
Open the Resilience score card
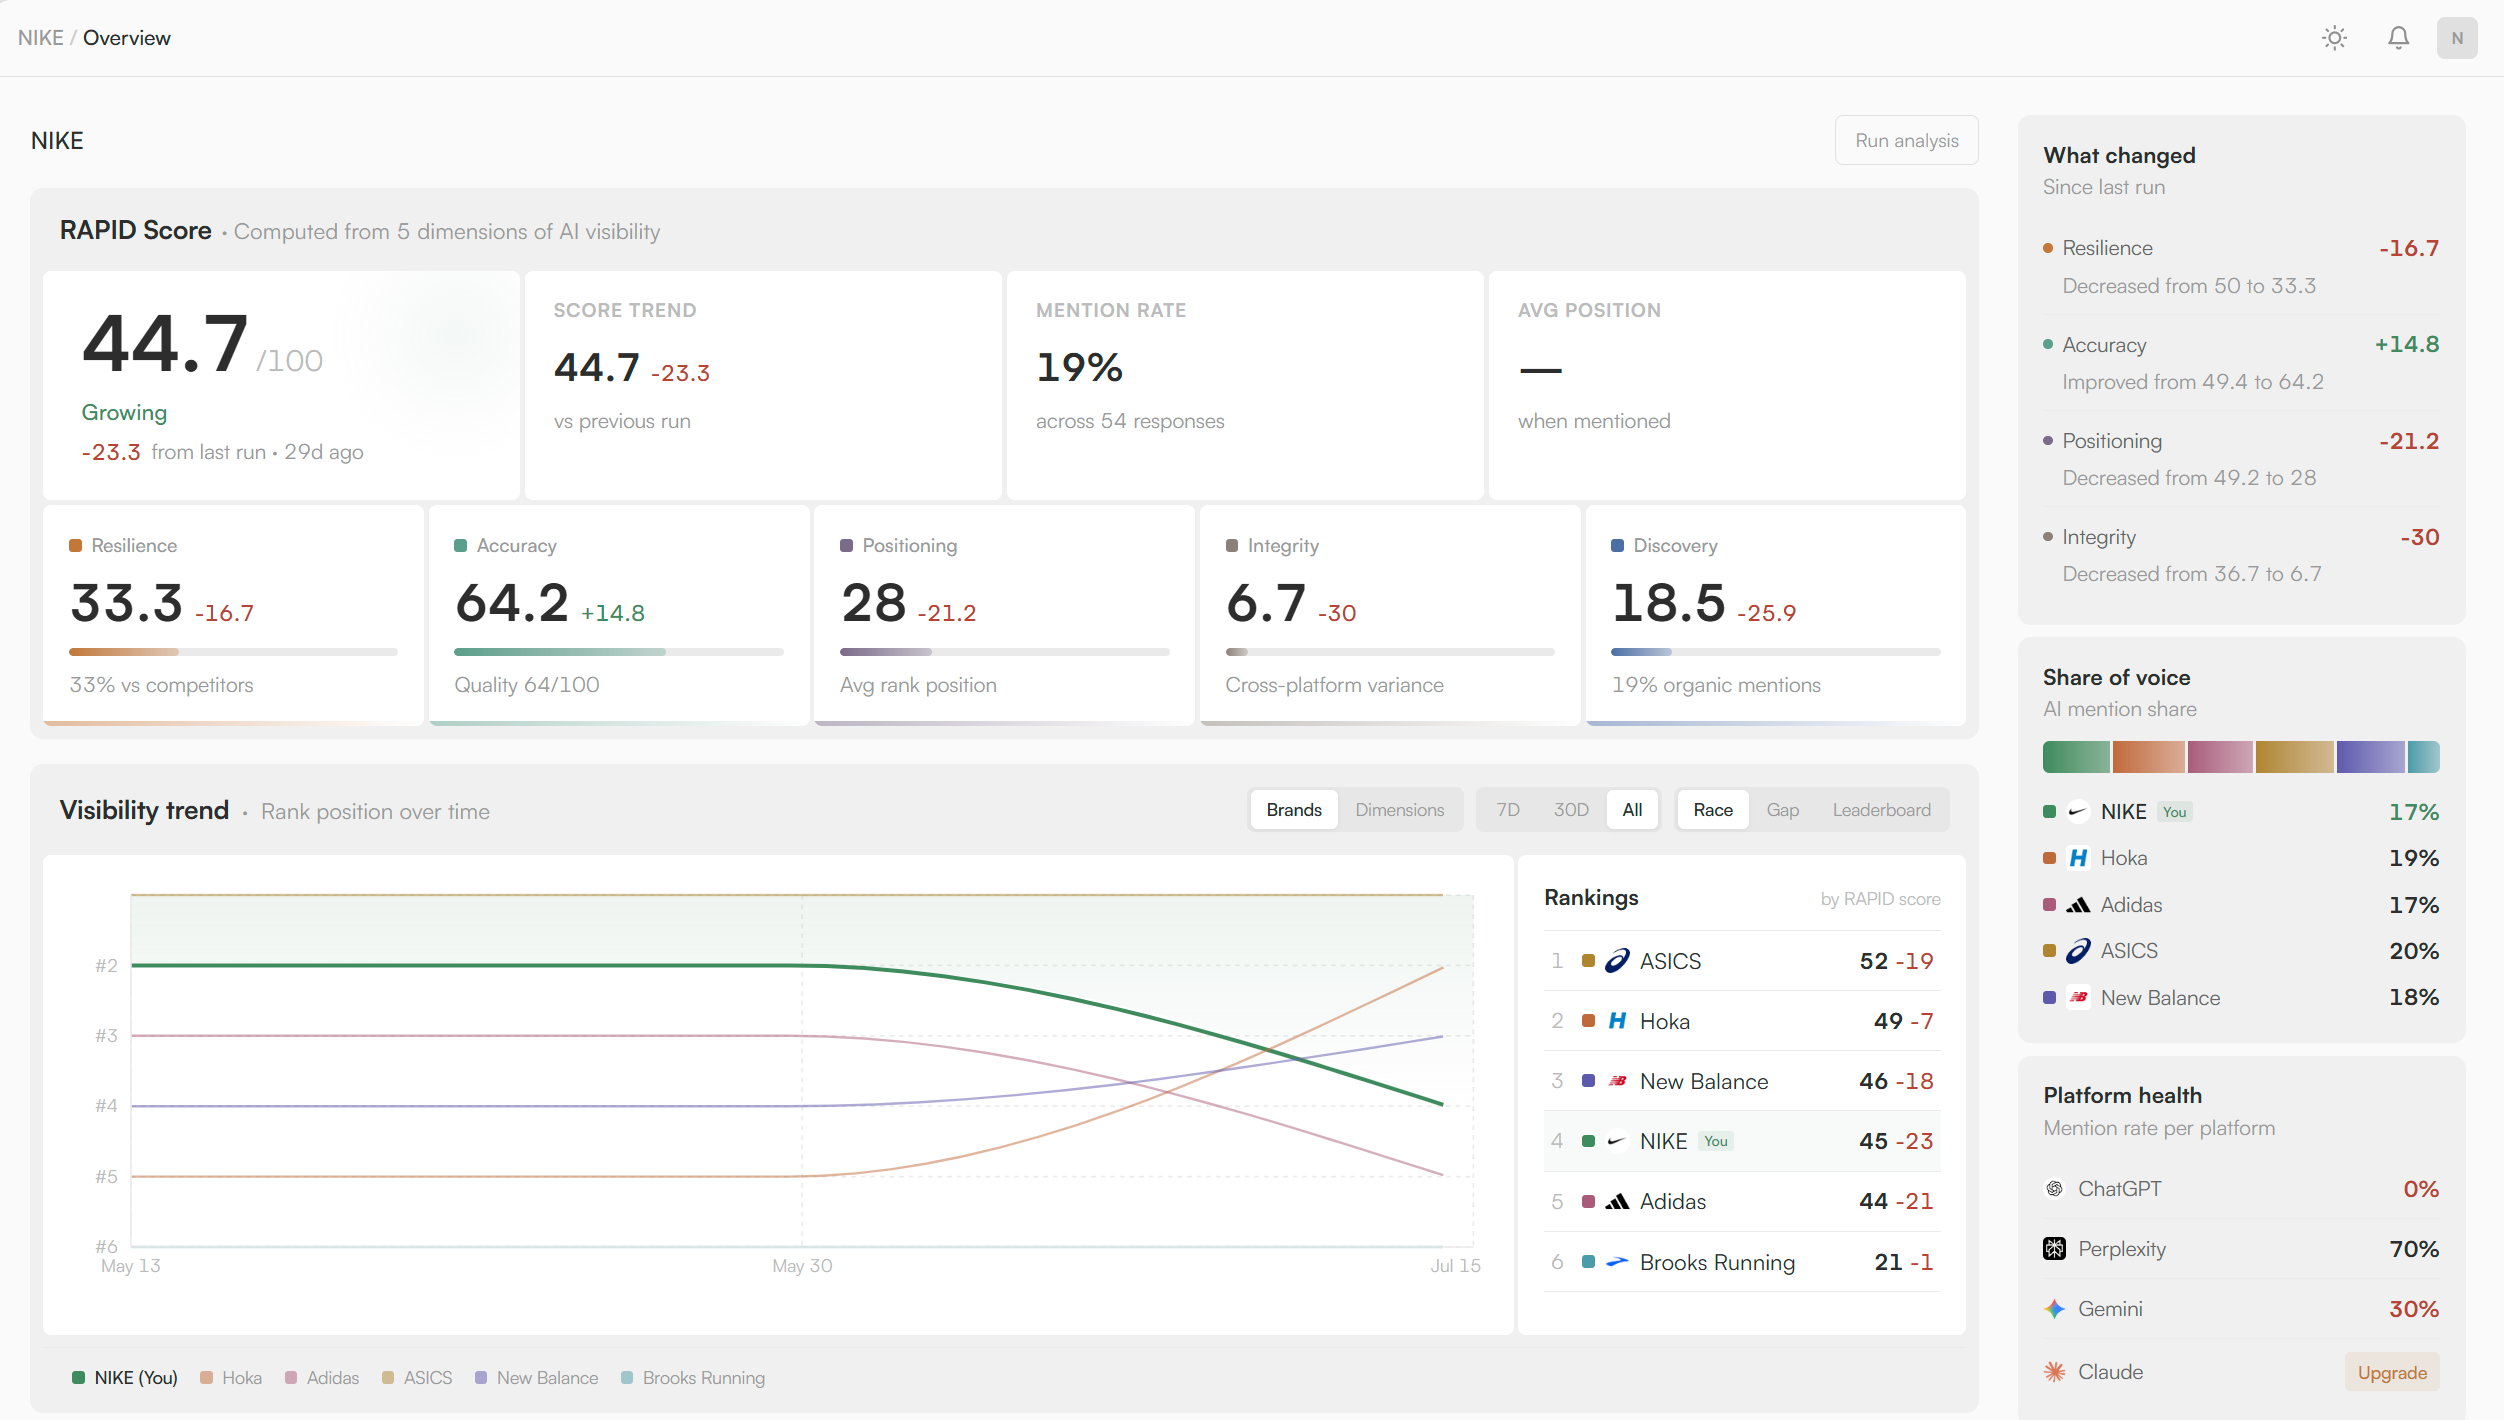(233, 615)
